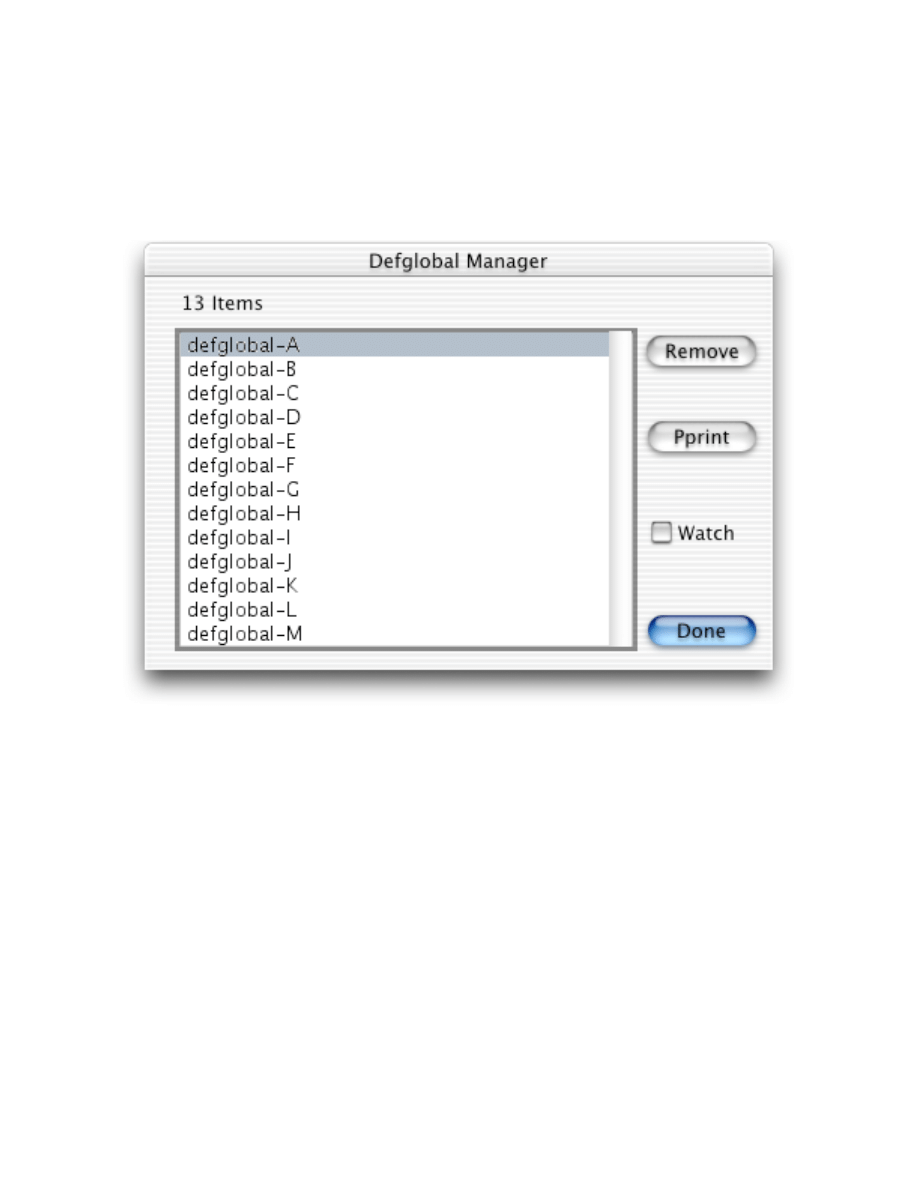
Task: Click the Watch checkbox label
Action: click(x=706, y=533)
